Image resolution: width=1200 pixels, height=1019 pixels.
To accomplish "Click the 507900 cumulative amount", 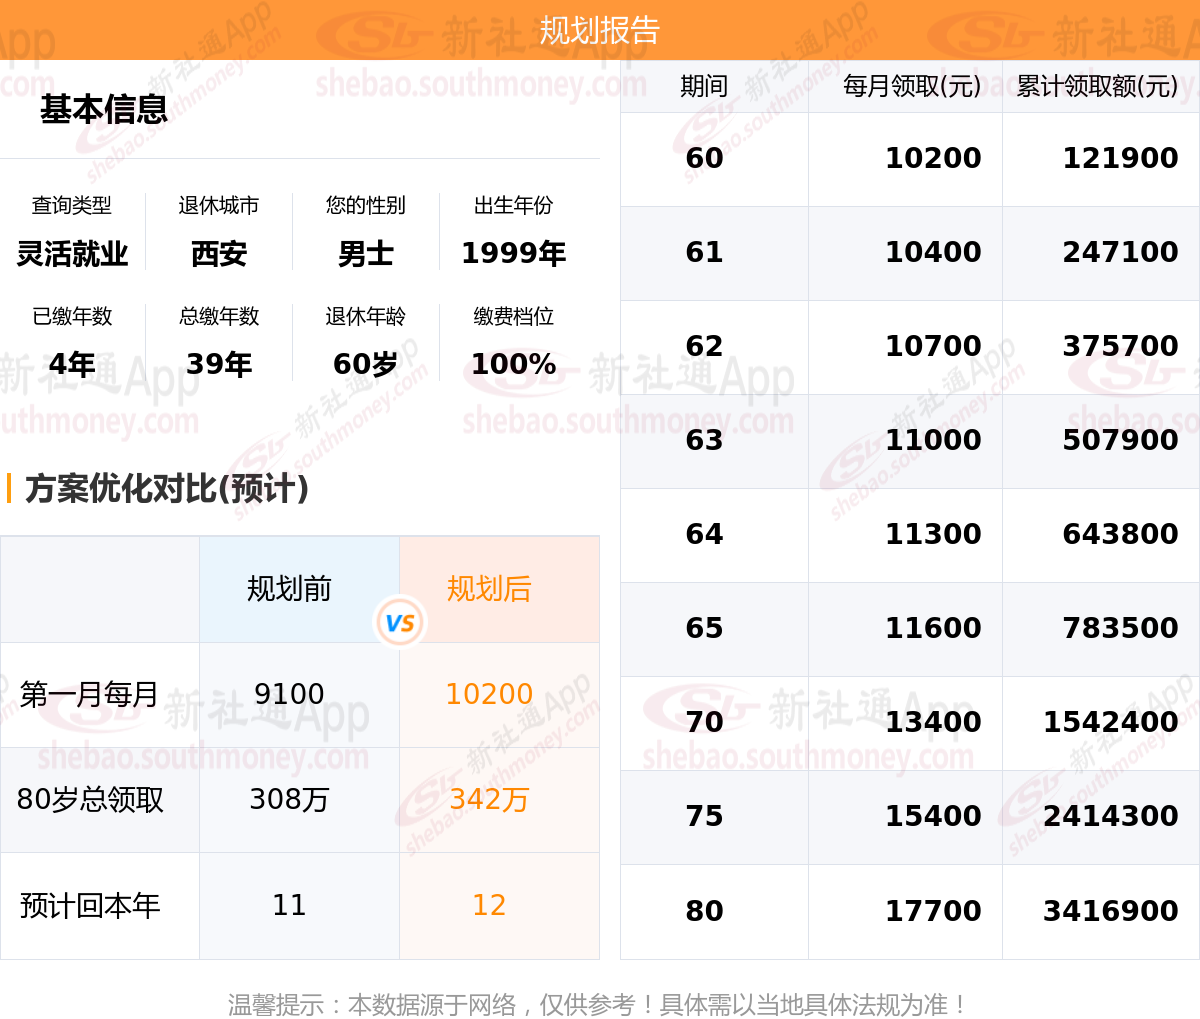I will click(x=1120, y=440).
